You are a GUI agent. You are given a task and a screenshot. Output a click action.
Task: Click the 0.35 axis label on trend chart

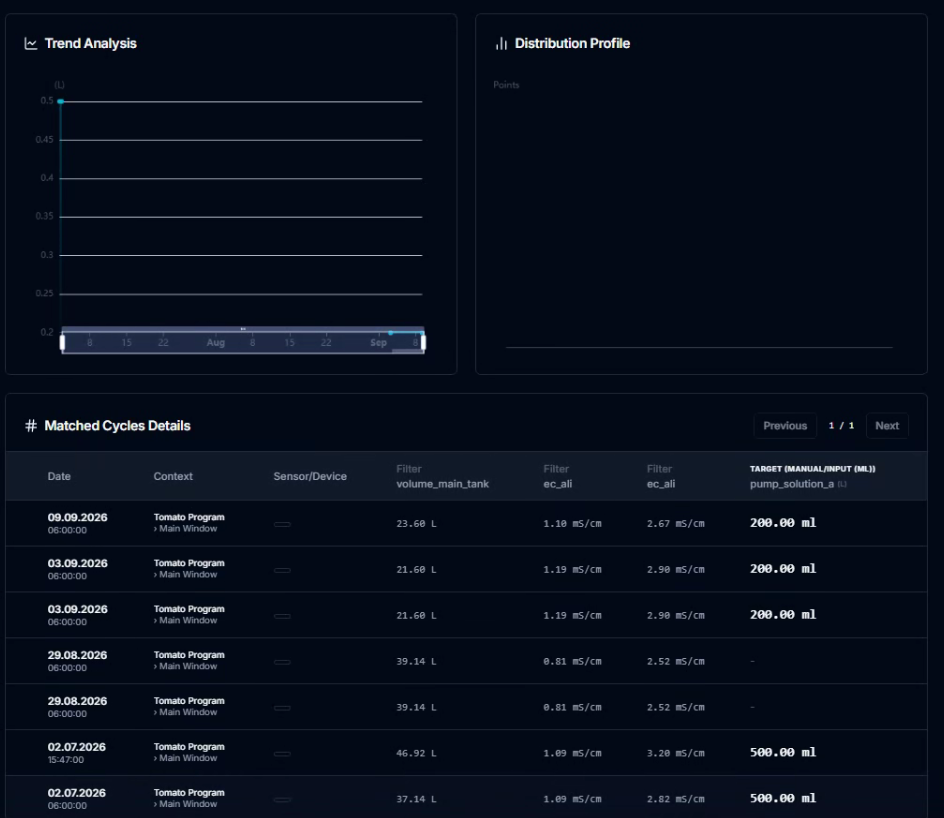point(45,216)
